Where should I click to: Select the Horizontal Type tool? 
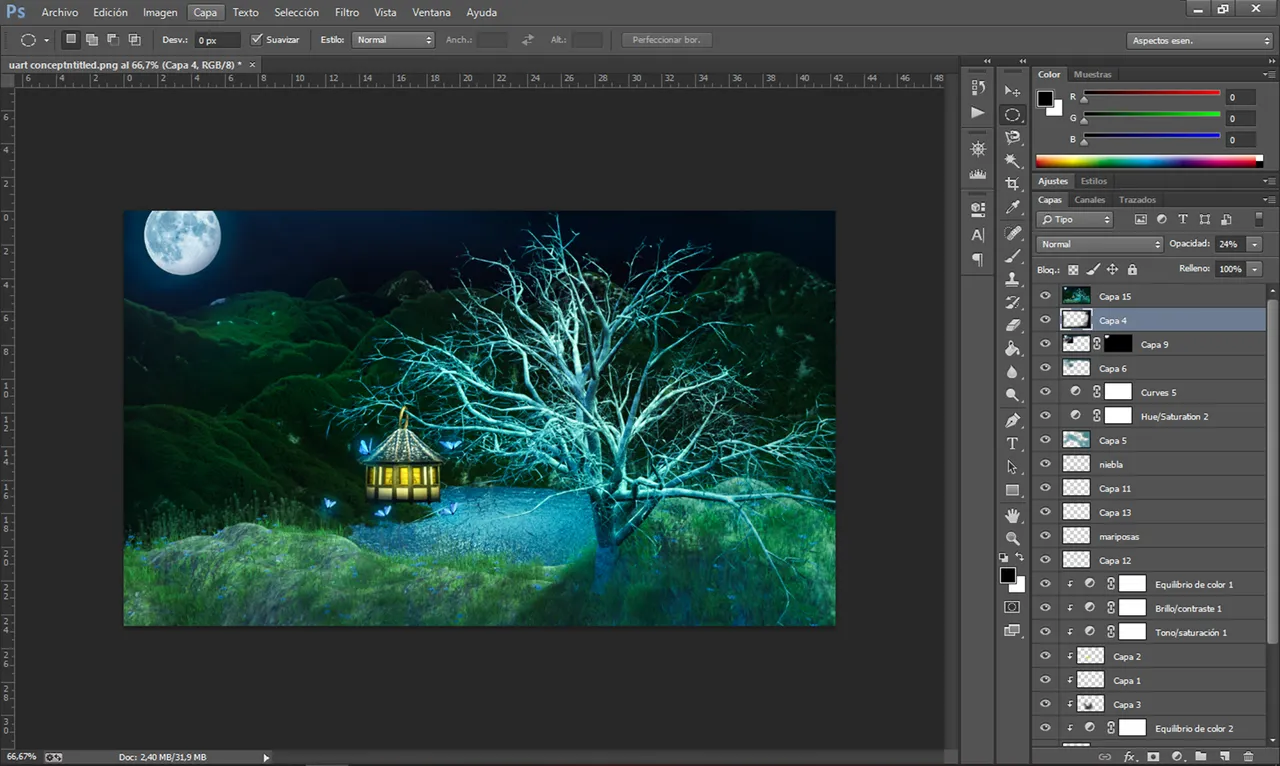(x=1013, y=443)
